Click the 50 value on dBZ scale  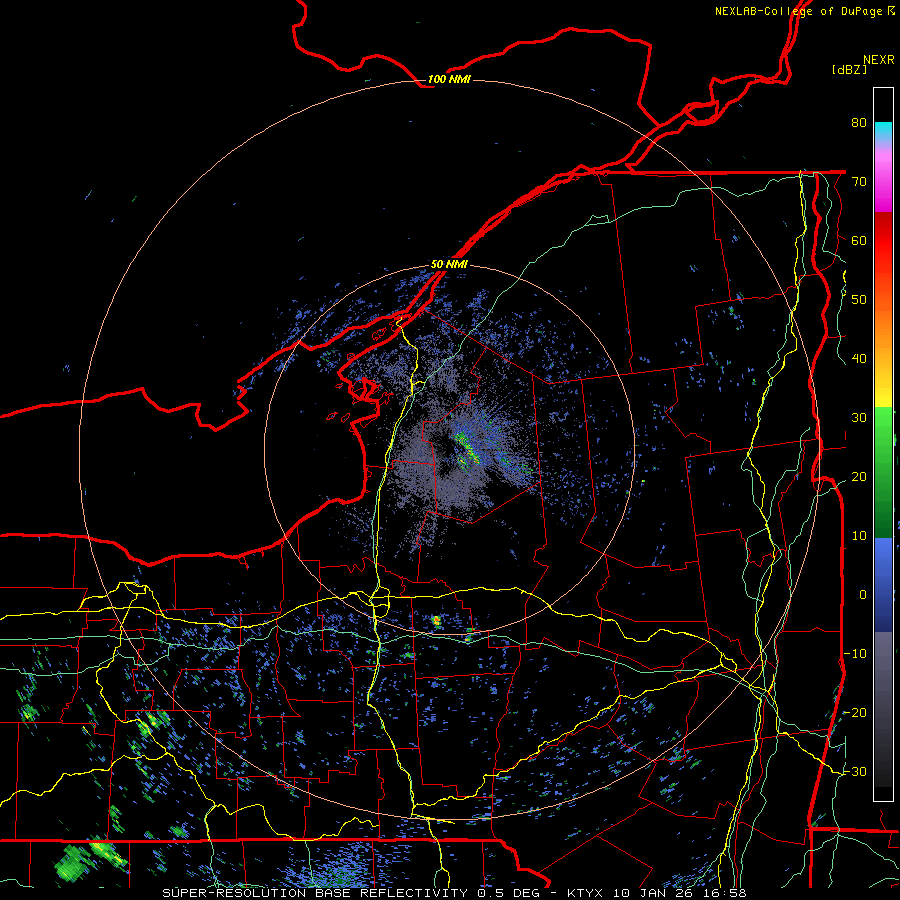tap(859, 300)
